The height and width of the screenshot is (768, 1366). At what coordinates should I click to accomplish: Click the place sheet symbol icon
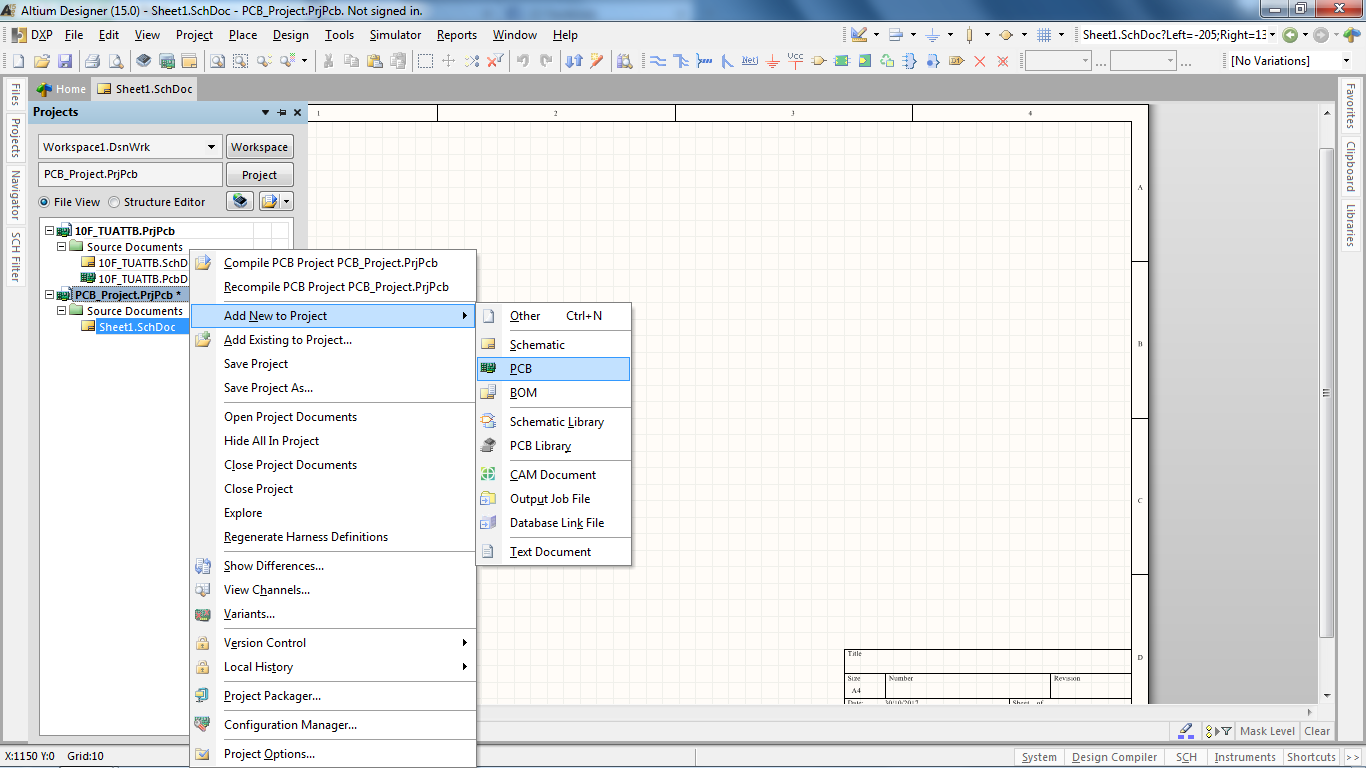click(842, 61)
